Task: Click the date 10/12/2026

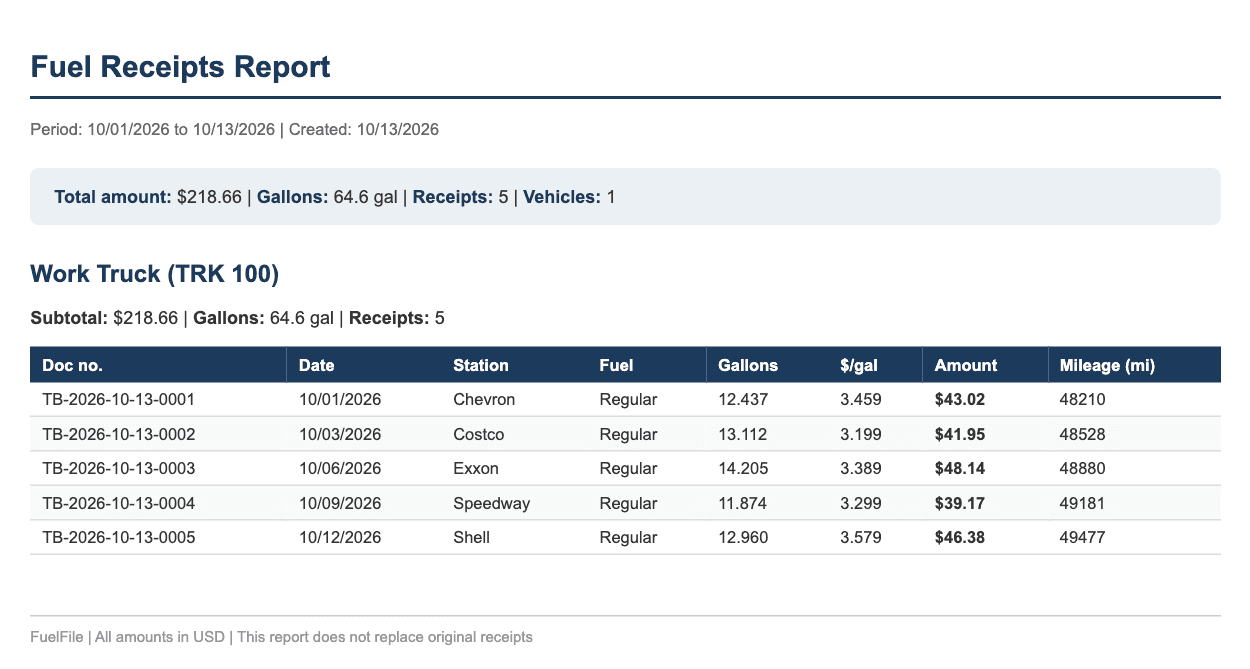Action: (x=340, y=537)
